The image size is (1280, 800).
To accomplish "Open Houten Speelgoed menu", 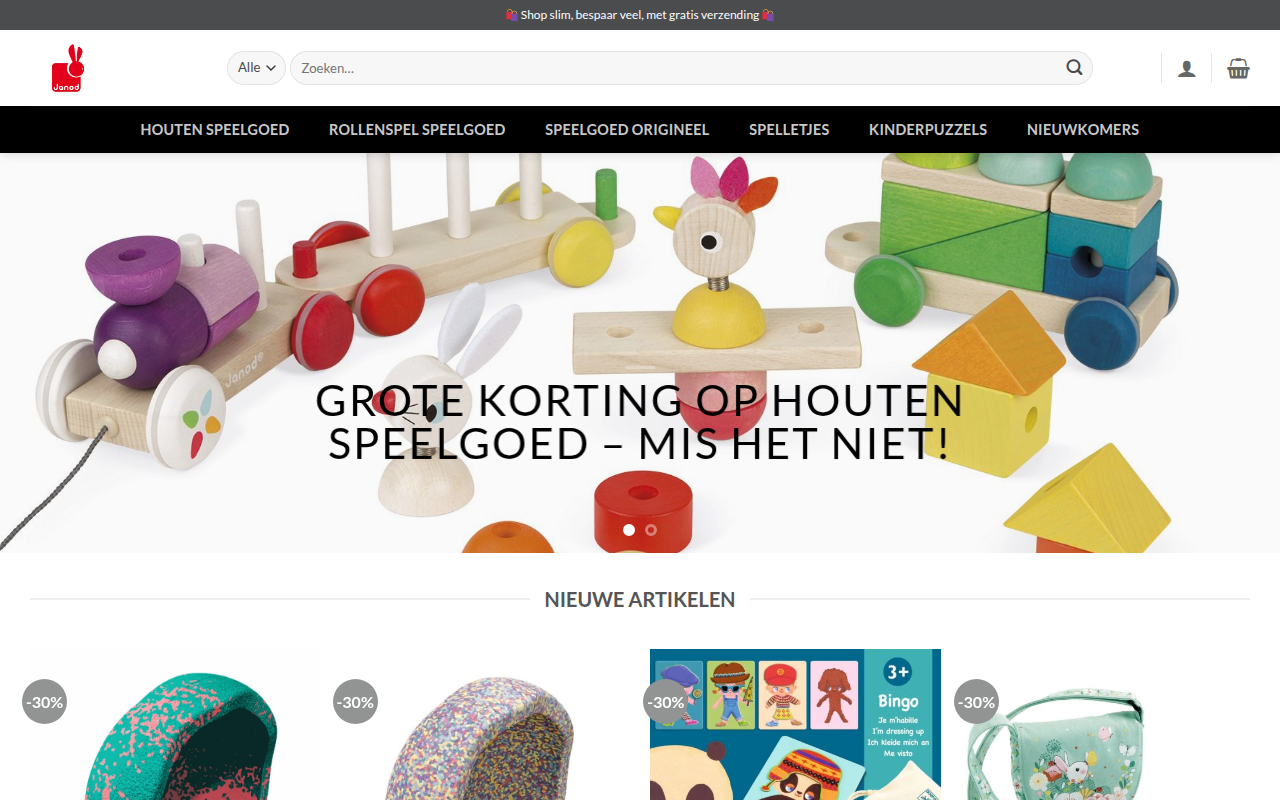I will click(215, 129).
